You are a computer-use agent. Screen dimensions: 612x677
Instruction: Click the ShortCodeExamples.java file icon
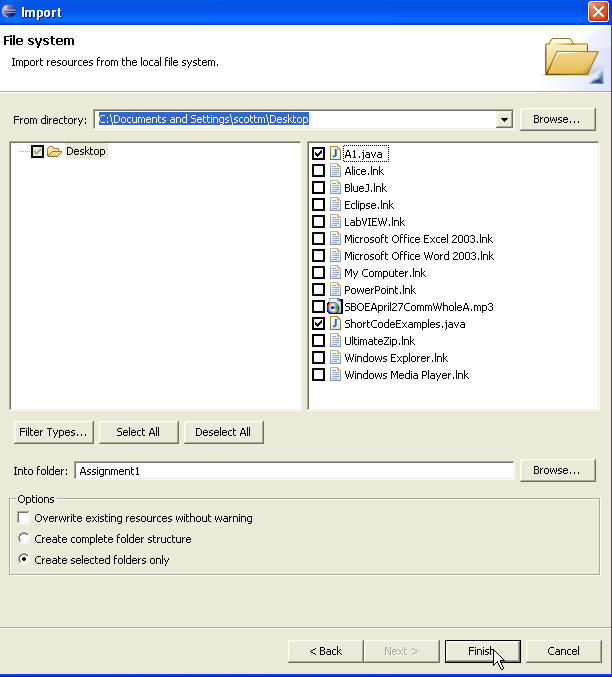[x=335, y=324]
